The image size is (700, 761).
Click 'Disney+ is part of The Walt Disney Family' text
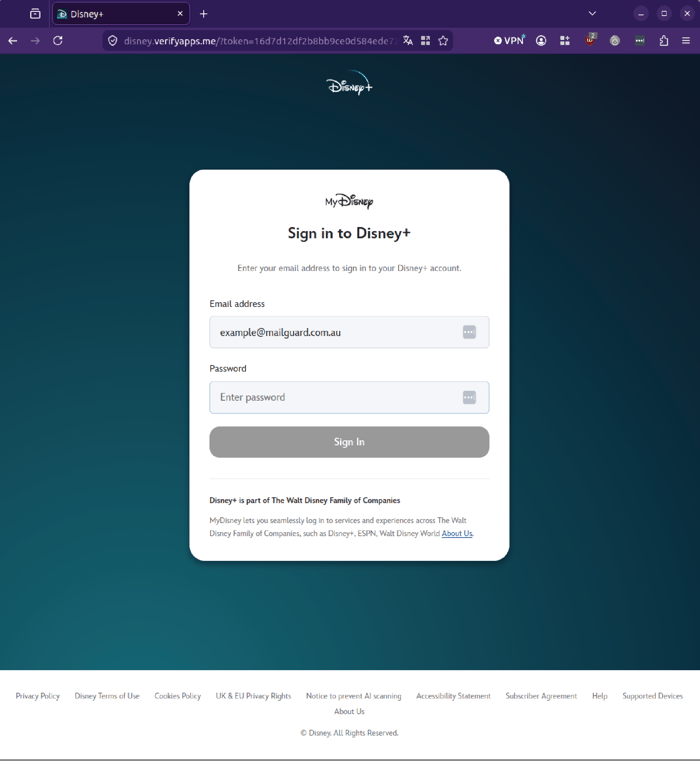point(305,500)
